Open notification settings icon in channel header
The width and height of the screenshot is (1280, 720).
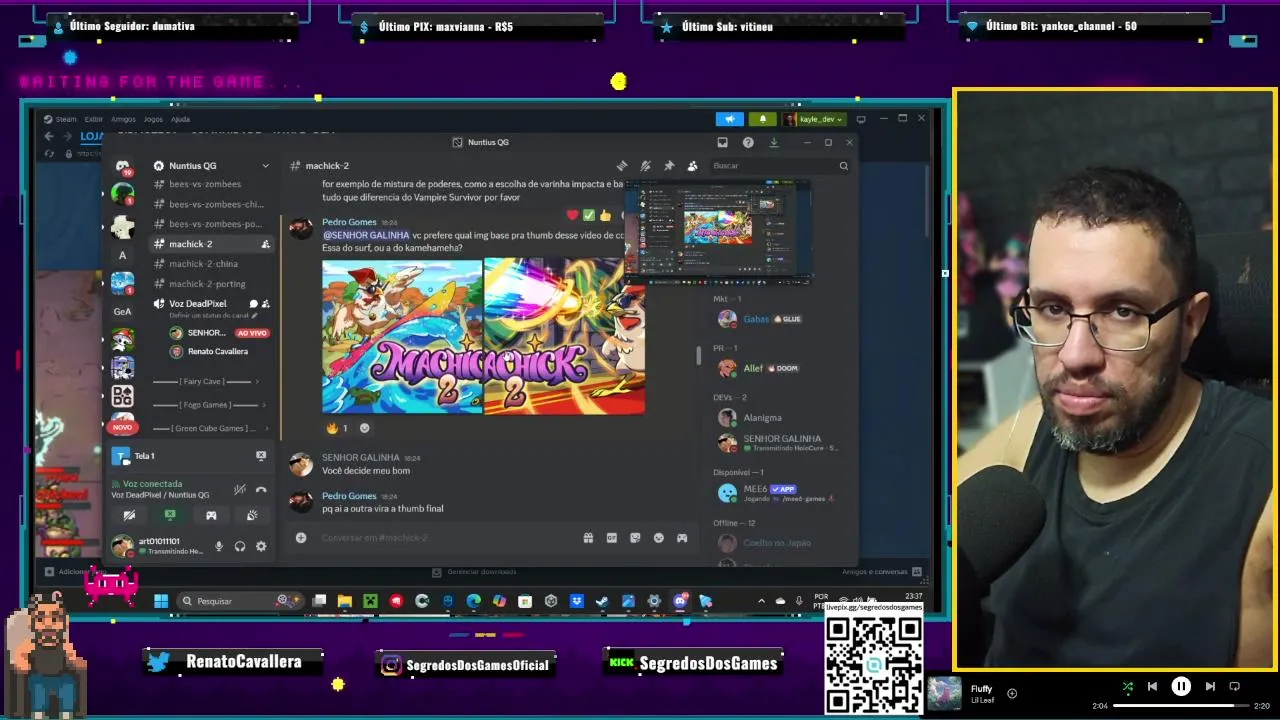(x=645, y=166)
